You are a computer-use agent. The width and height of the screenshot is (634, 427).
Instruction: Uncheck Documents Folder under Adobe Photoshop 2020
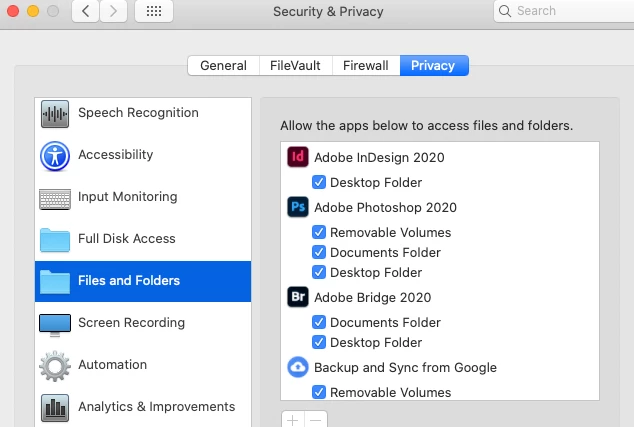point(319,252)
